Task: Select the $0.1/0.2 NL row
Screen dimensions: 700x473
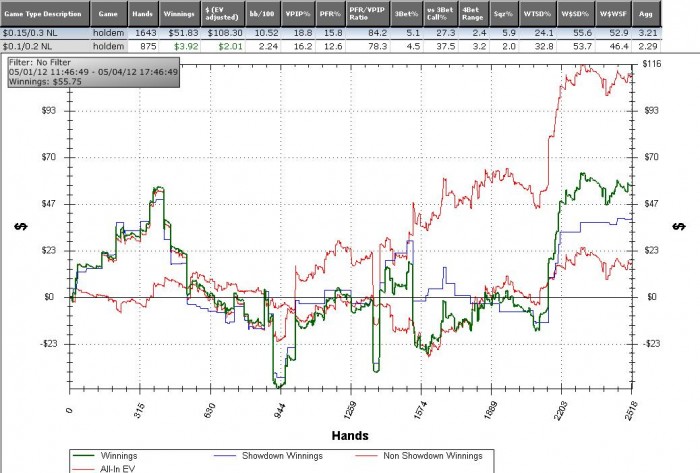Action: click(x=330, y=46)
